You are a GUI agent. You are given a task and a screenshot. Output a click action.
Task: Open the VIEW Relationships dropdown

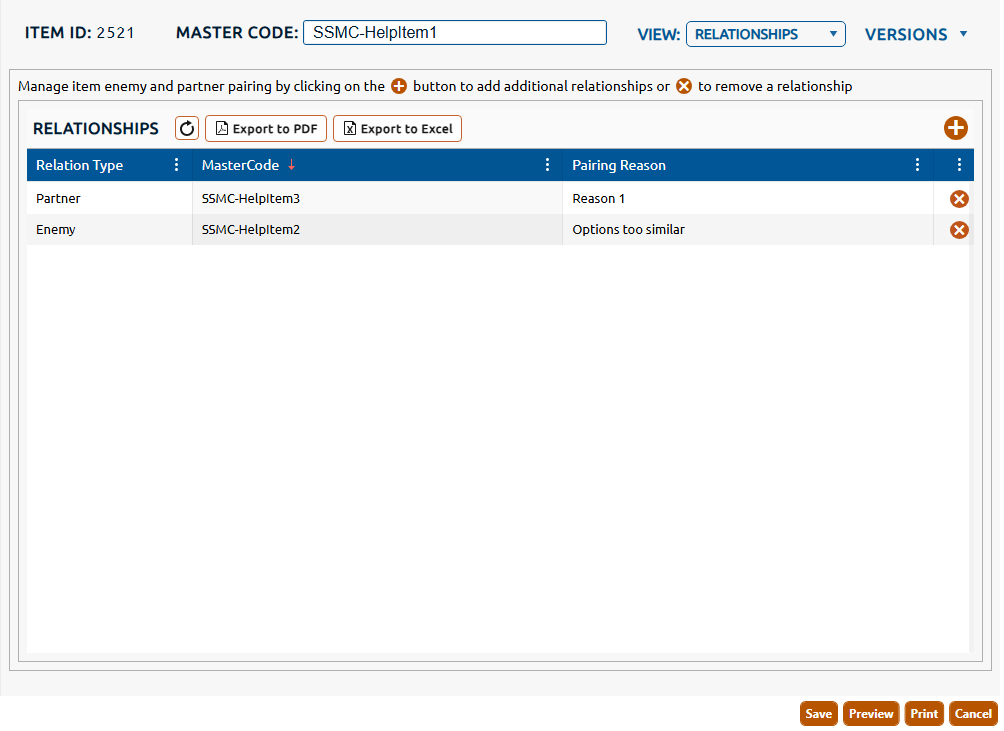(x=765, y=34)
